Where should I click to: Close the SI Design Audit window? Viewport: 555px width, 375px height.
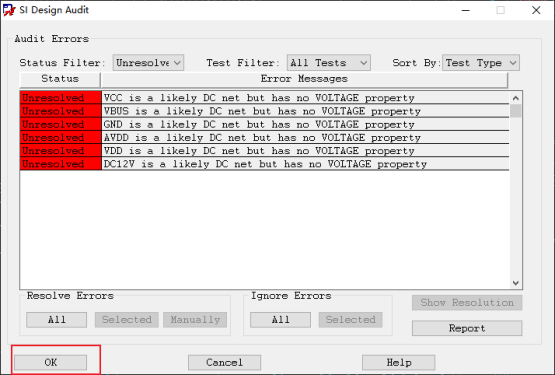[x=536, y=10]
